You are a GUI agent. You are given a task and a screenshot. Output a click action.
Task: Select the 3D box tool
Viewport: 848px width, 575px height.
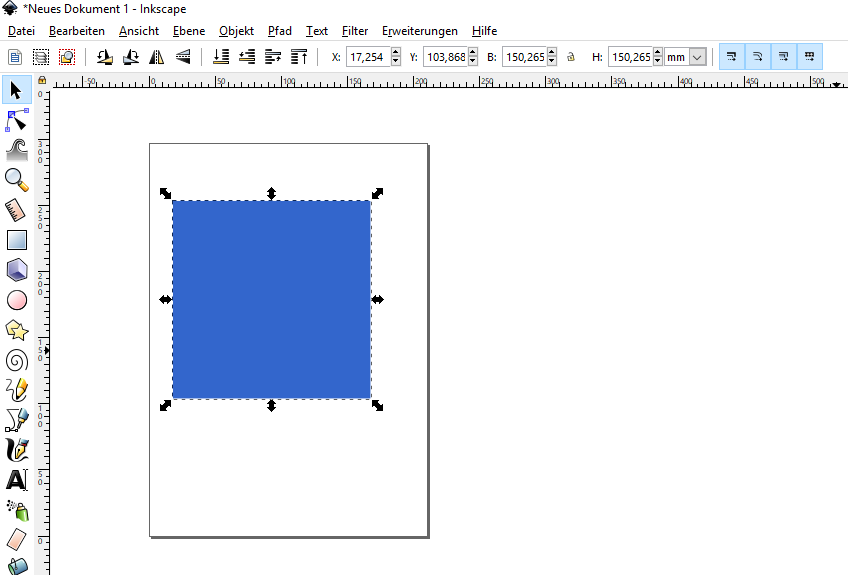16,269
